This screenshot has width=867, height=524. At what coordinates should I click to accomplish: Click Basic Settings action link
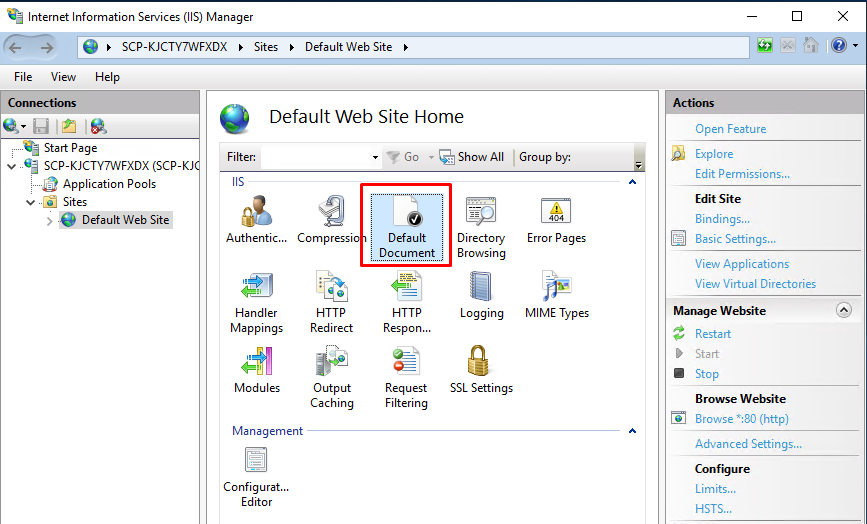tap(735, 239)
